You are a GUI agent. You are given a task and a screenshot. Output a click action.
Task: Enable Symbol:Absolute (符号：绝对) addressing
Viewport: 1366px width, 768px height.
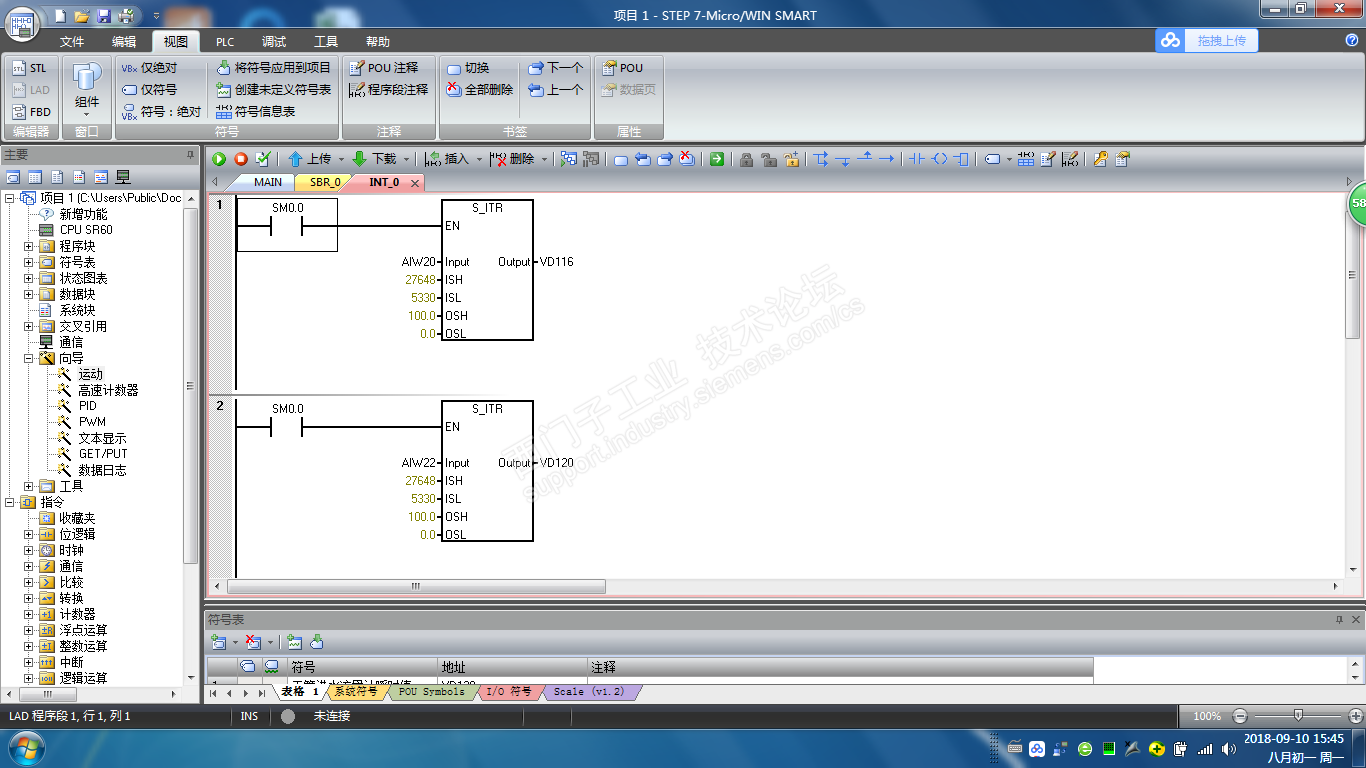161,112
